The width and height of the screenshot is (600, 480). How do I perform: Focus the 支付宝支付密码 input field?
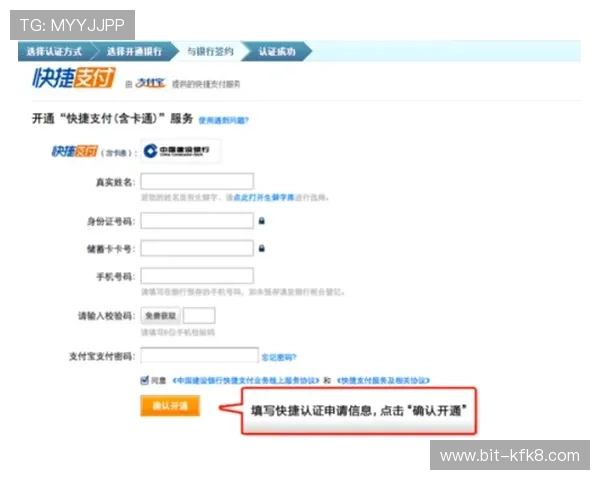[200, 355]
